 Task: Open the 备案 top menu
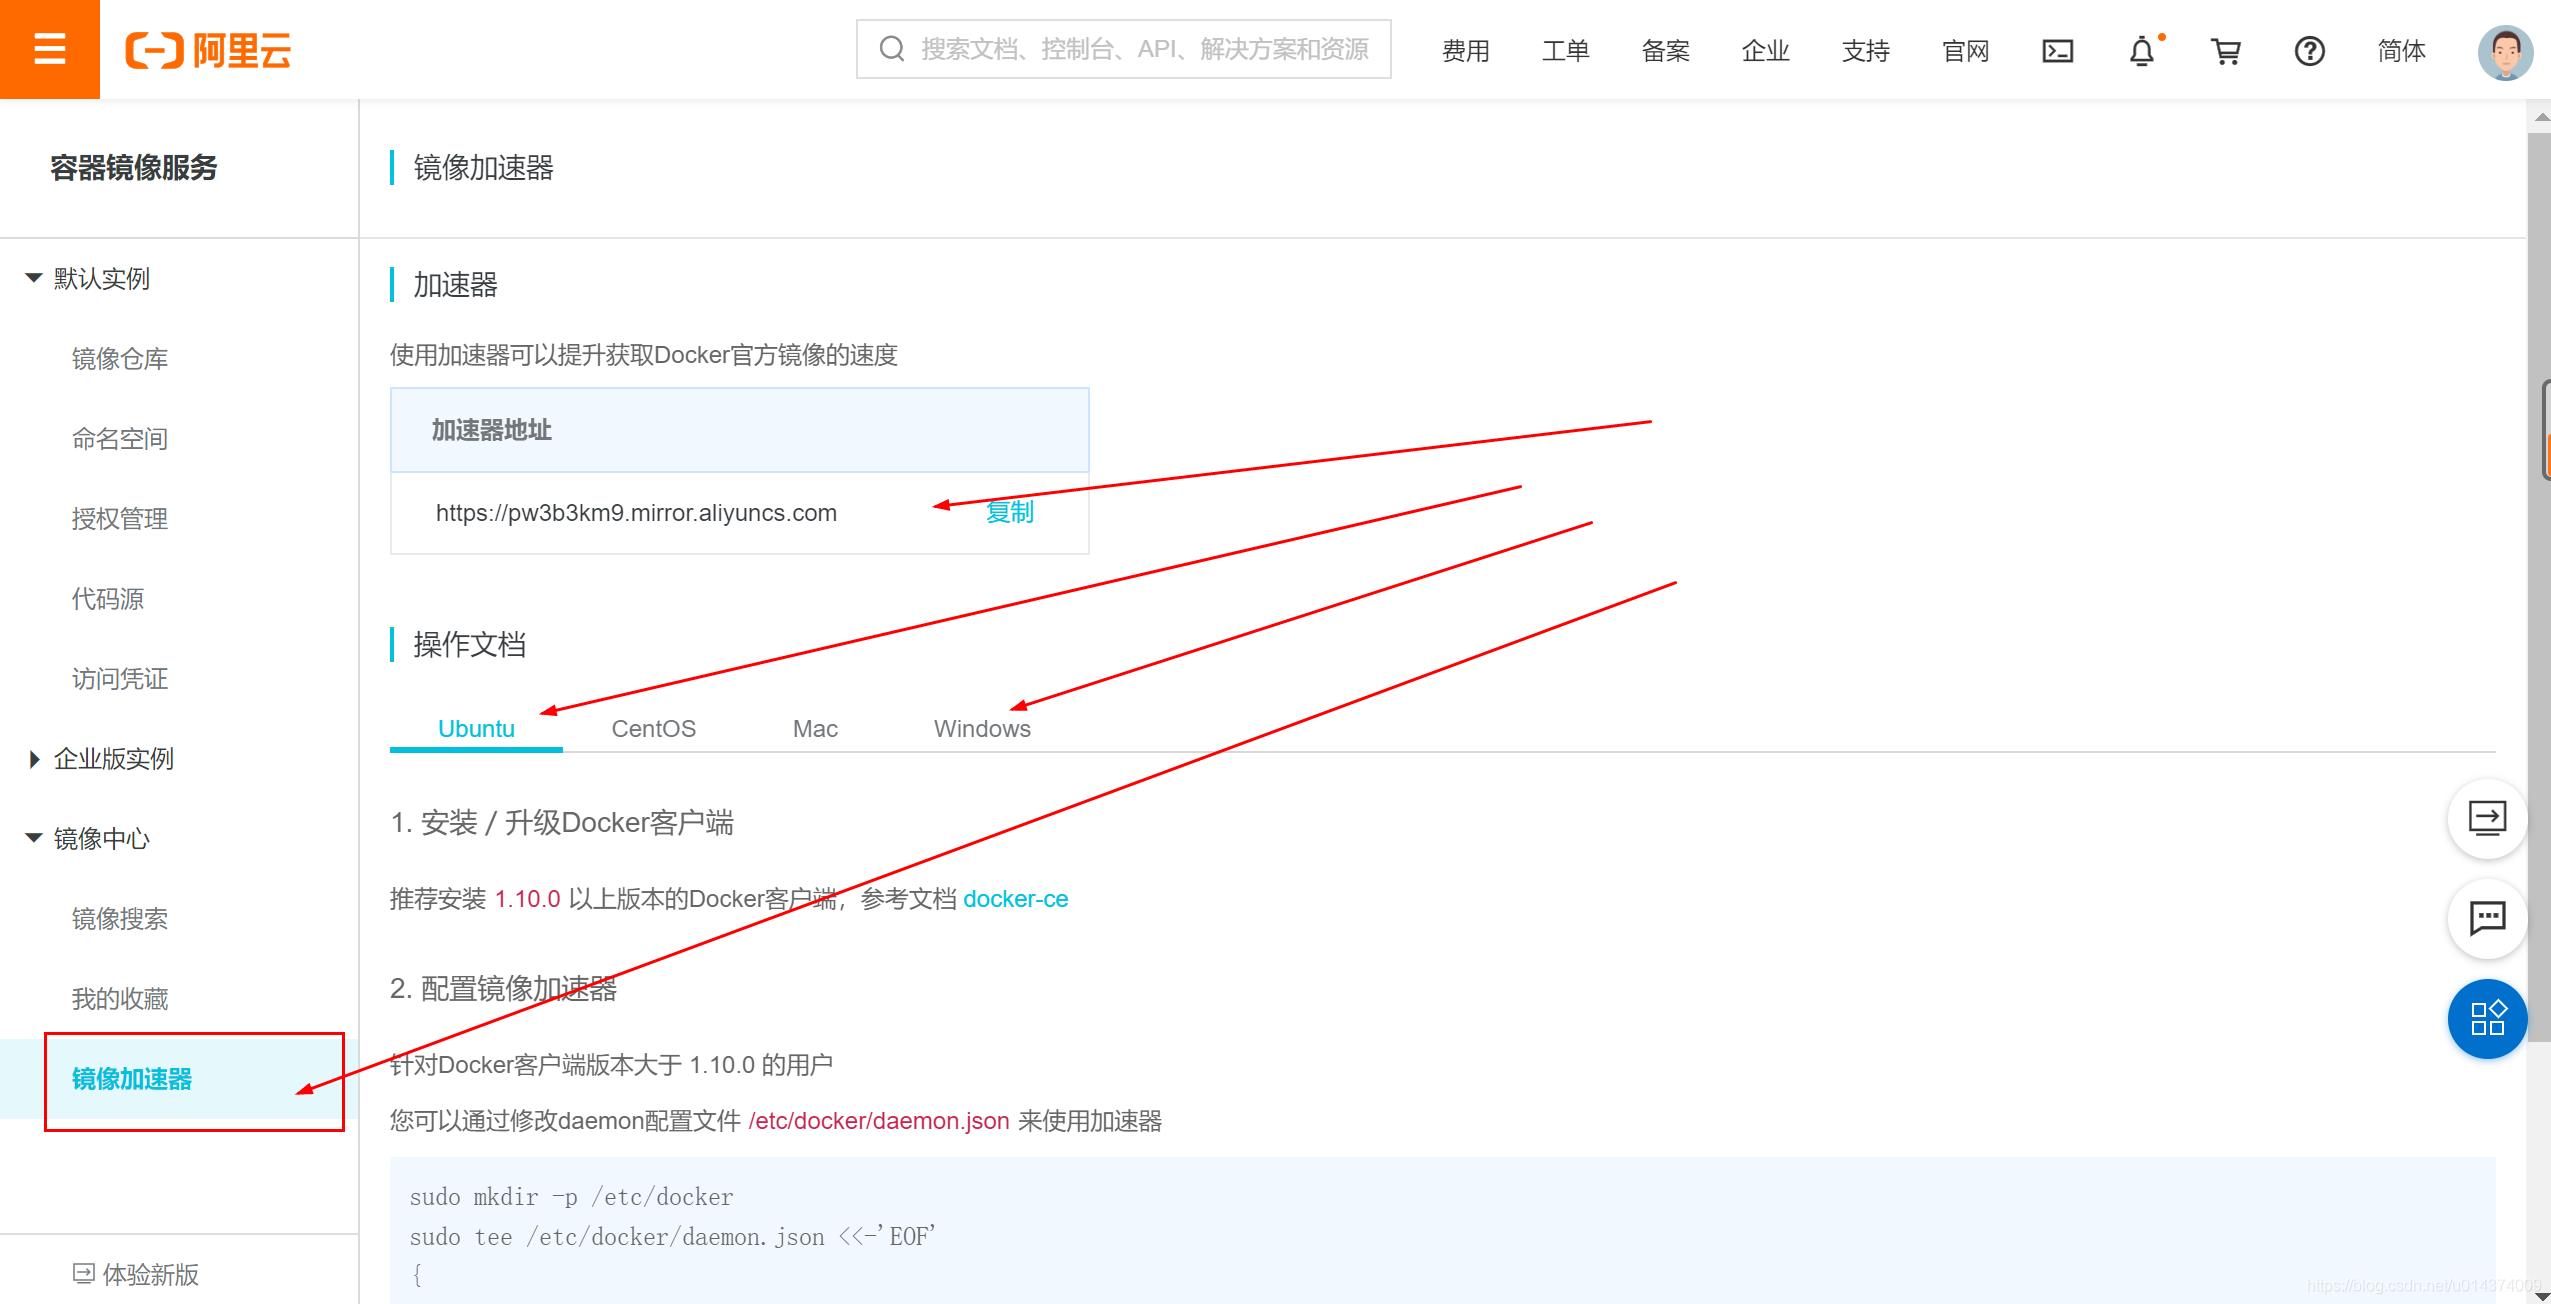pyautogui.click(x=1665, y=51)
